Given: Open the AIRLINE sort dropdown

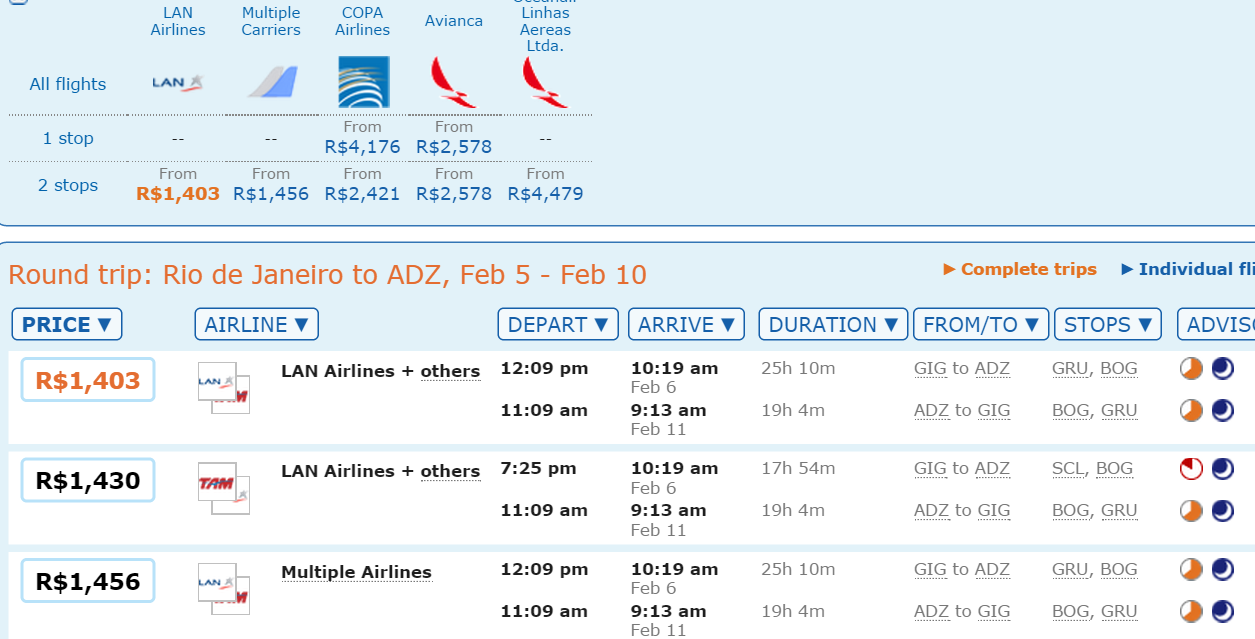Looking at the screenshot, I should click(x=257, y=325).
